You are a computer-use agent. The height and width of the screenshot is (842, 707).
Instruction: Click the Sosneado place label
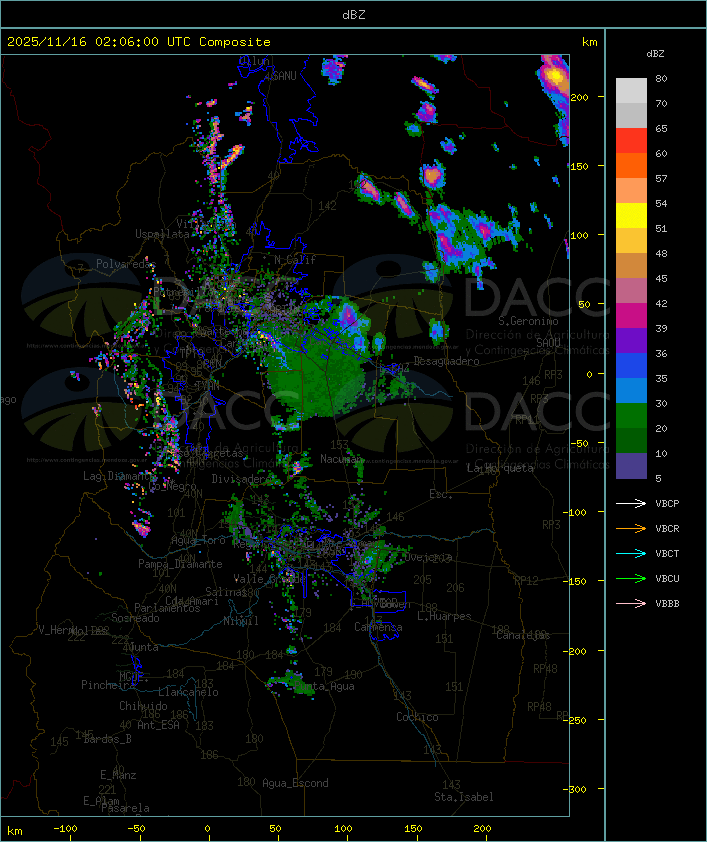click(135, 618)
